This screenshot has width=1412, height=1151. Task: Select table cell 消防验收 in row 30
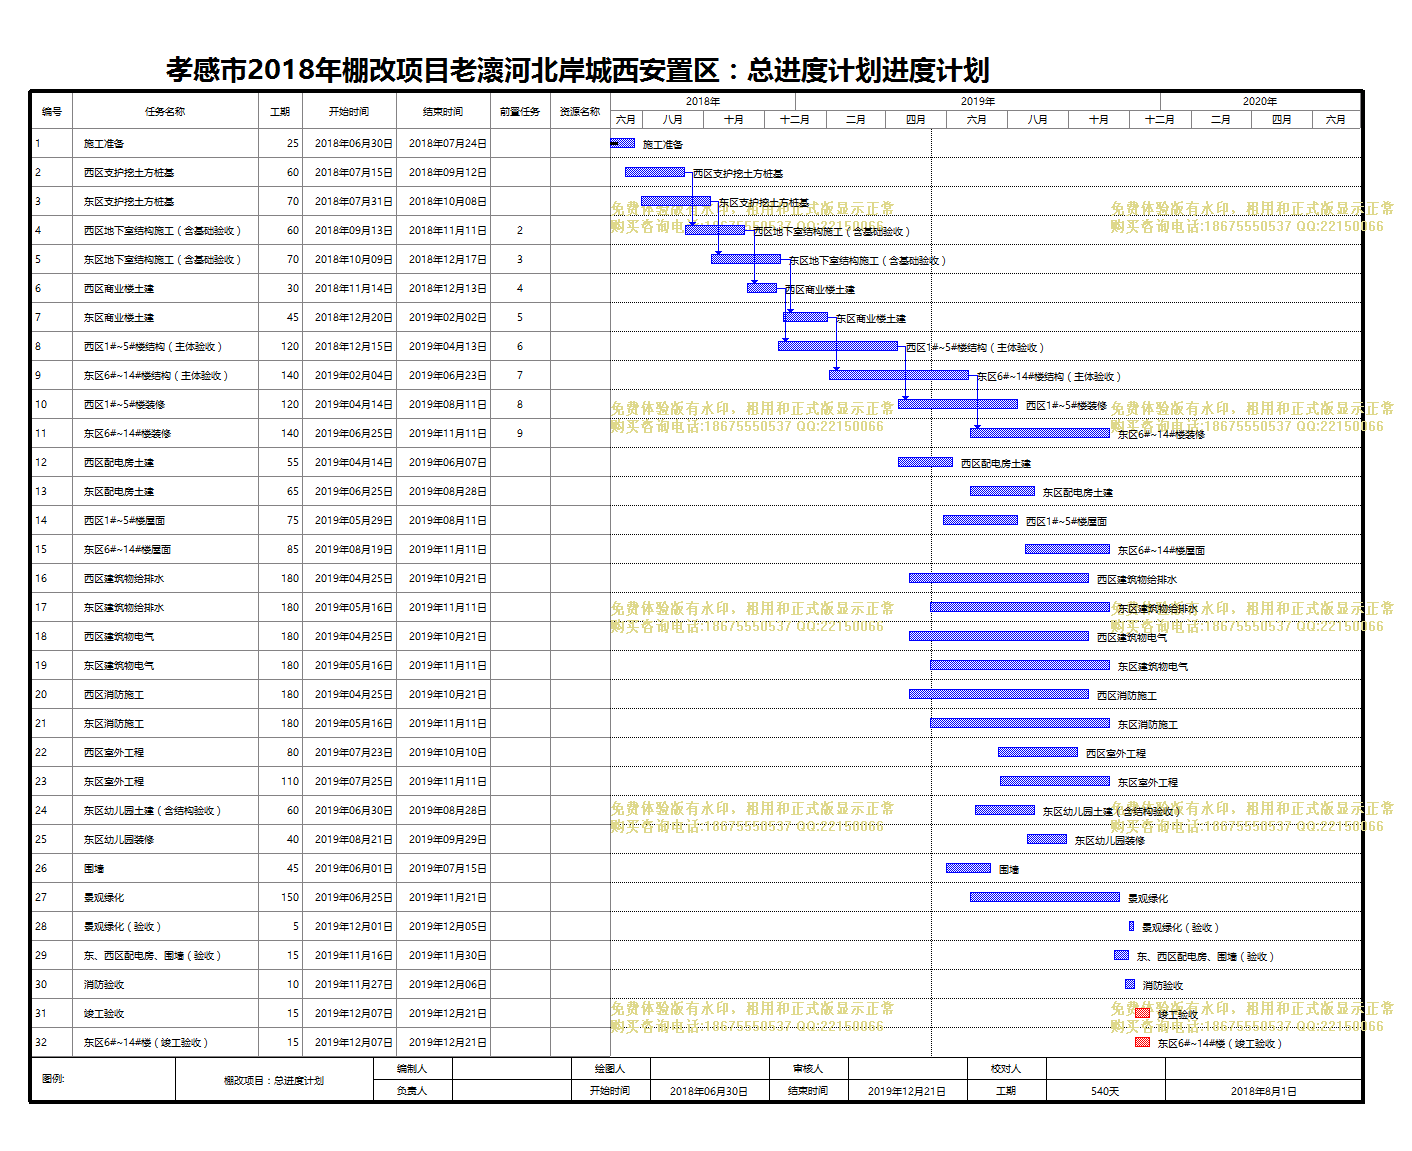pyautogui.click(x=104, y=985)
